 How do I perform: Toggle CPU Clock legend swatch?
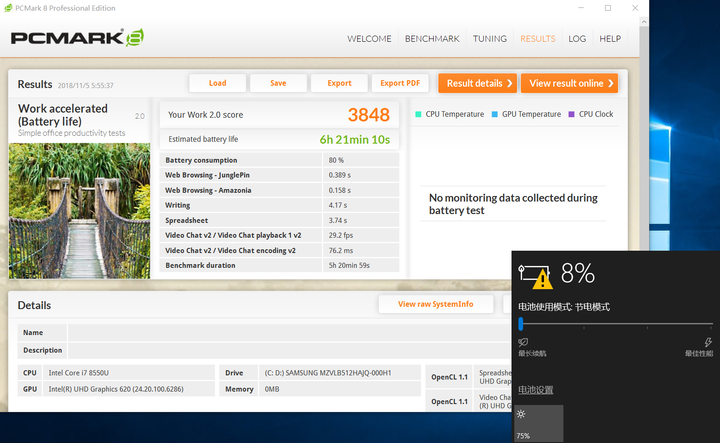coord(572,114)
